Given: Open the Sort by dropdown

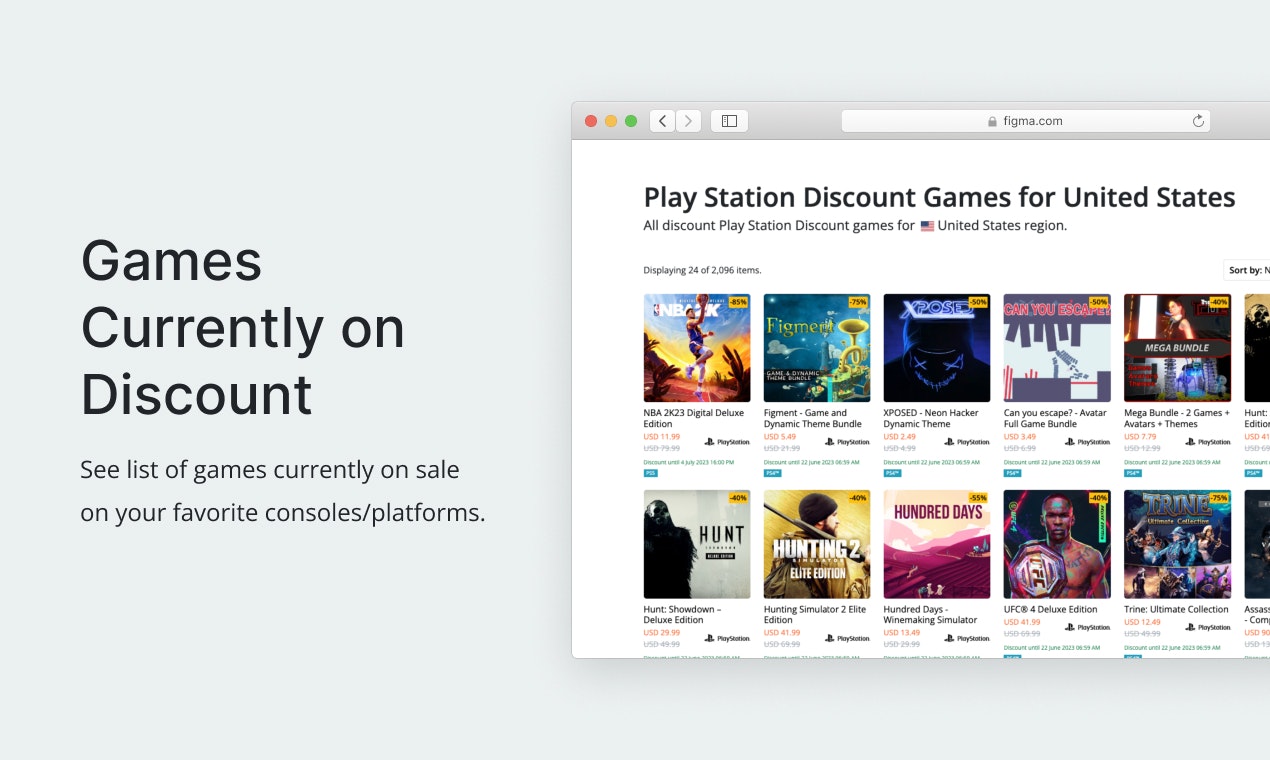Looking at the screenshot, I should (1247, 270).
